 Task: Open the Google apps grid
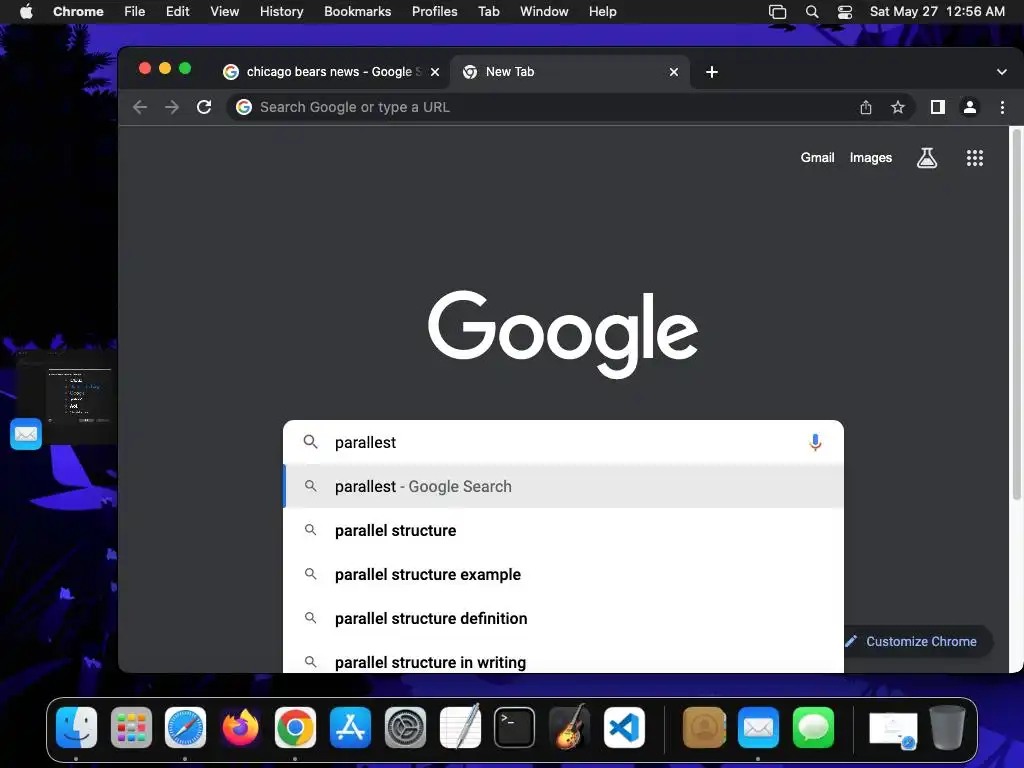(974, 157)
